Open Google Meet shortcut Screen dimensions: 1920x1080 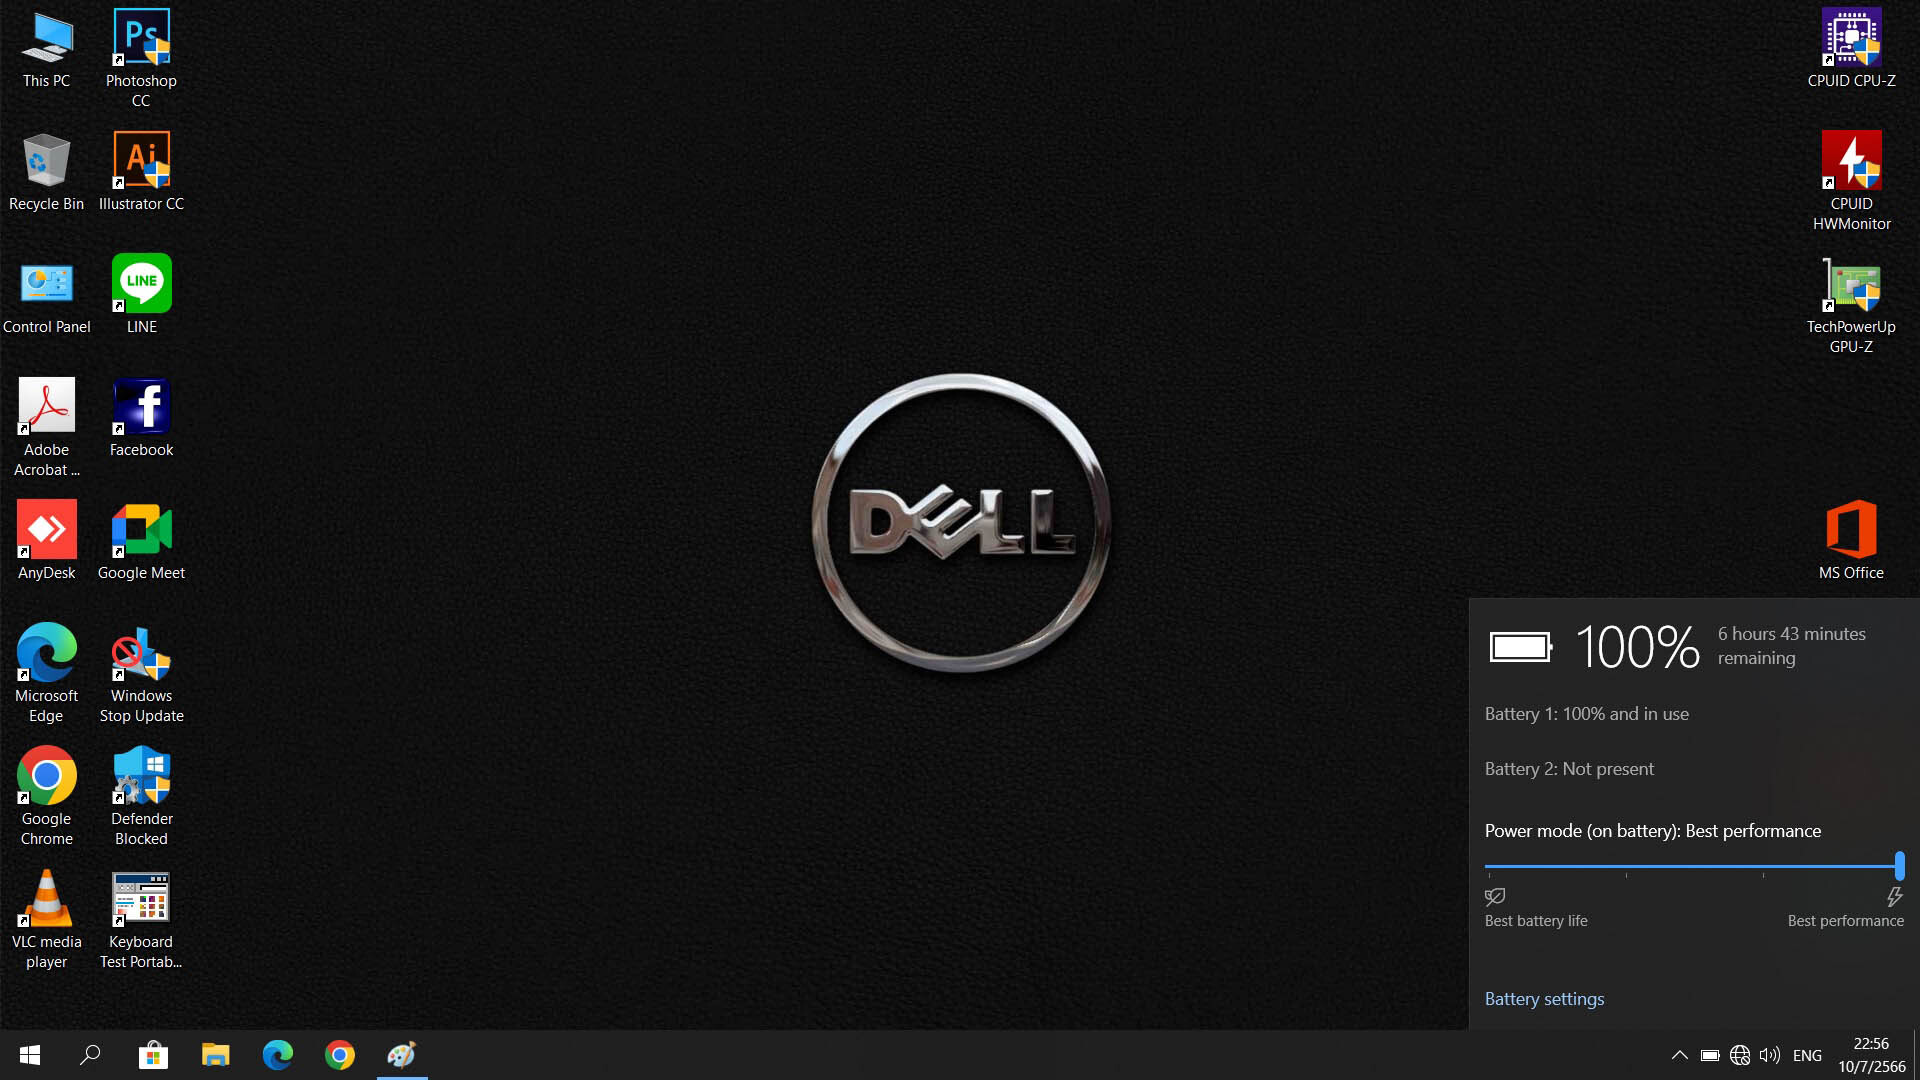click(141, 541)
